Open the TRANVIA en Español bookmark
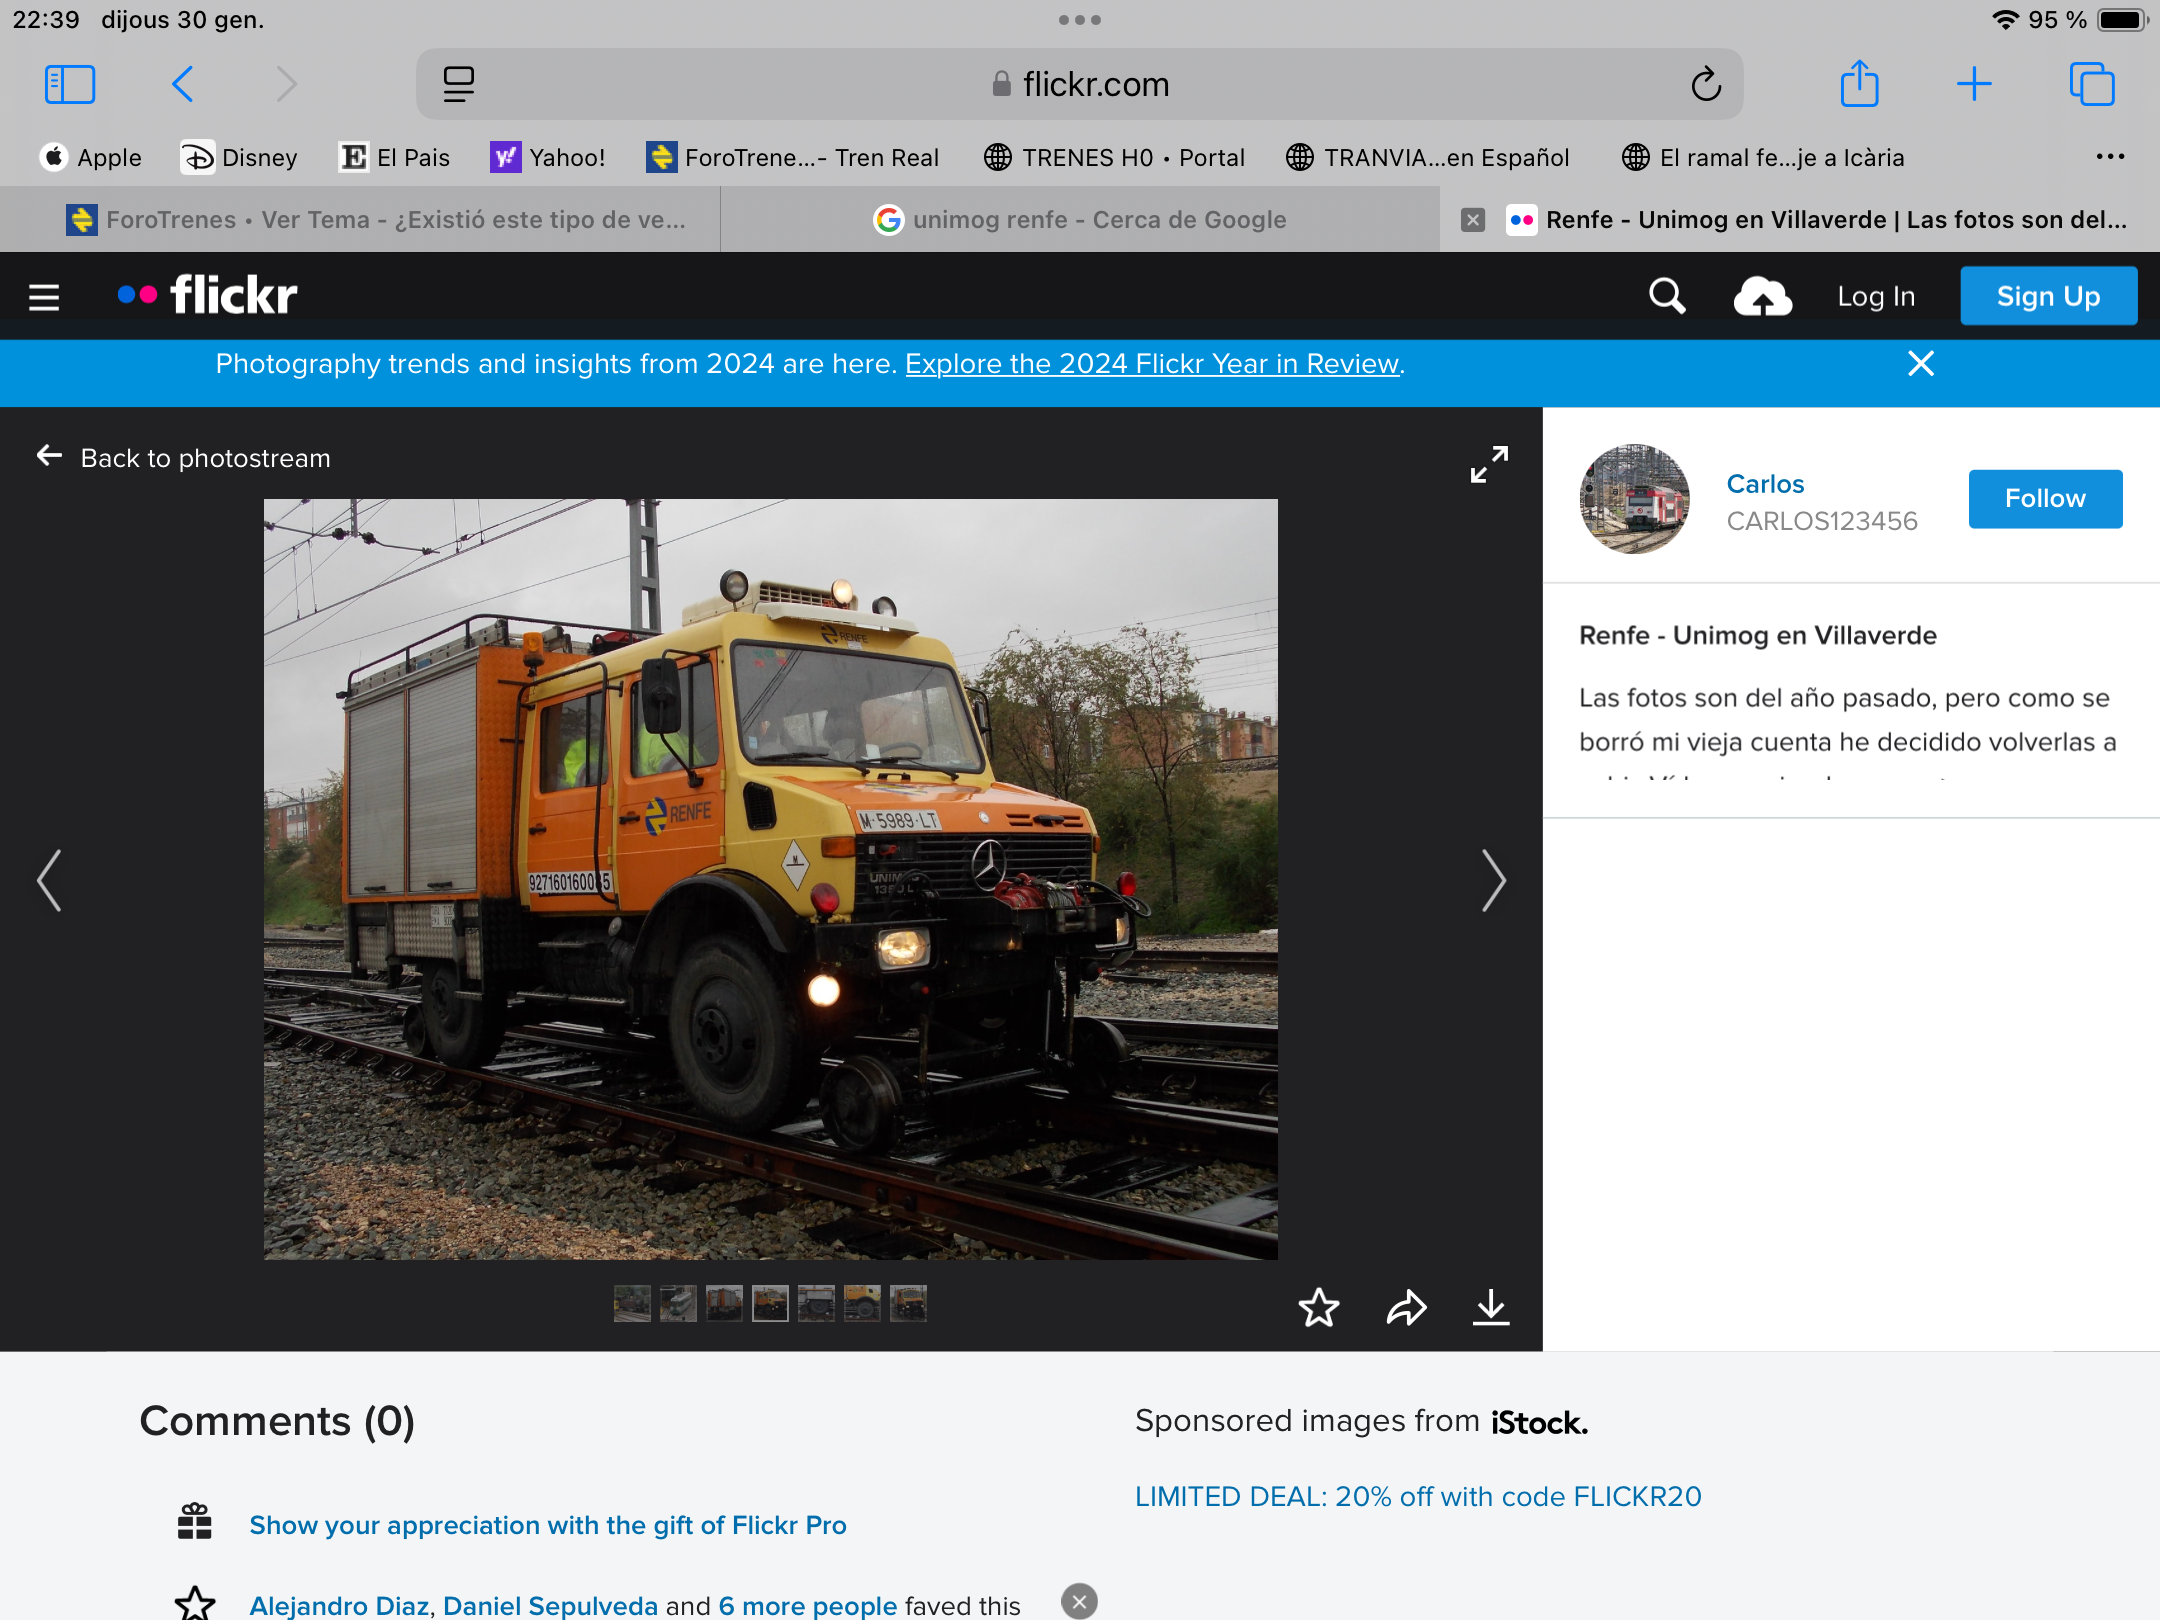The width and height of the screenshot is (2160, 1620). click(x=1428, y=158)
